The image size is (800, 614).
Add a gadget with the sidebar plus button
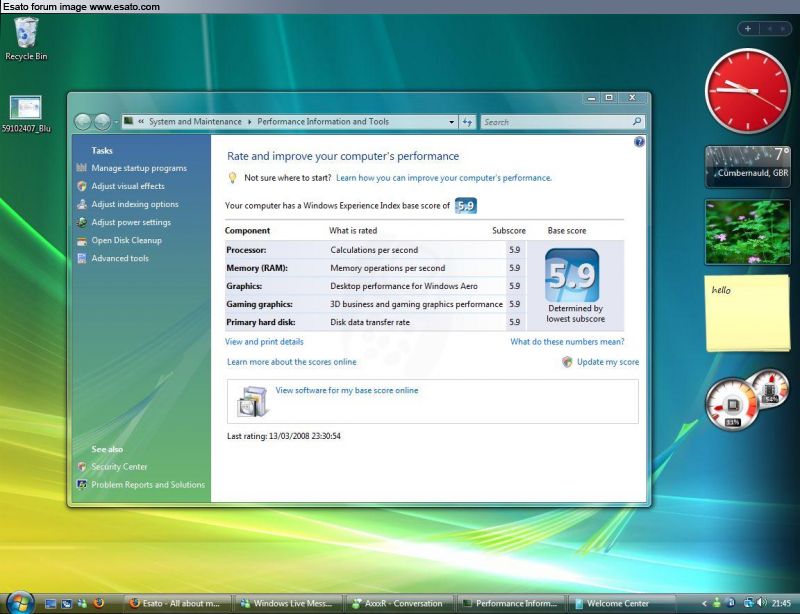(748, 29)
